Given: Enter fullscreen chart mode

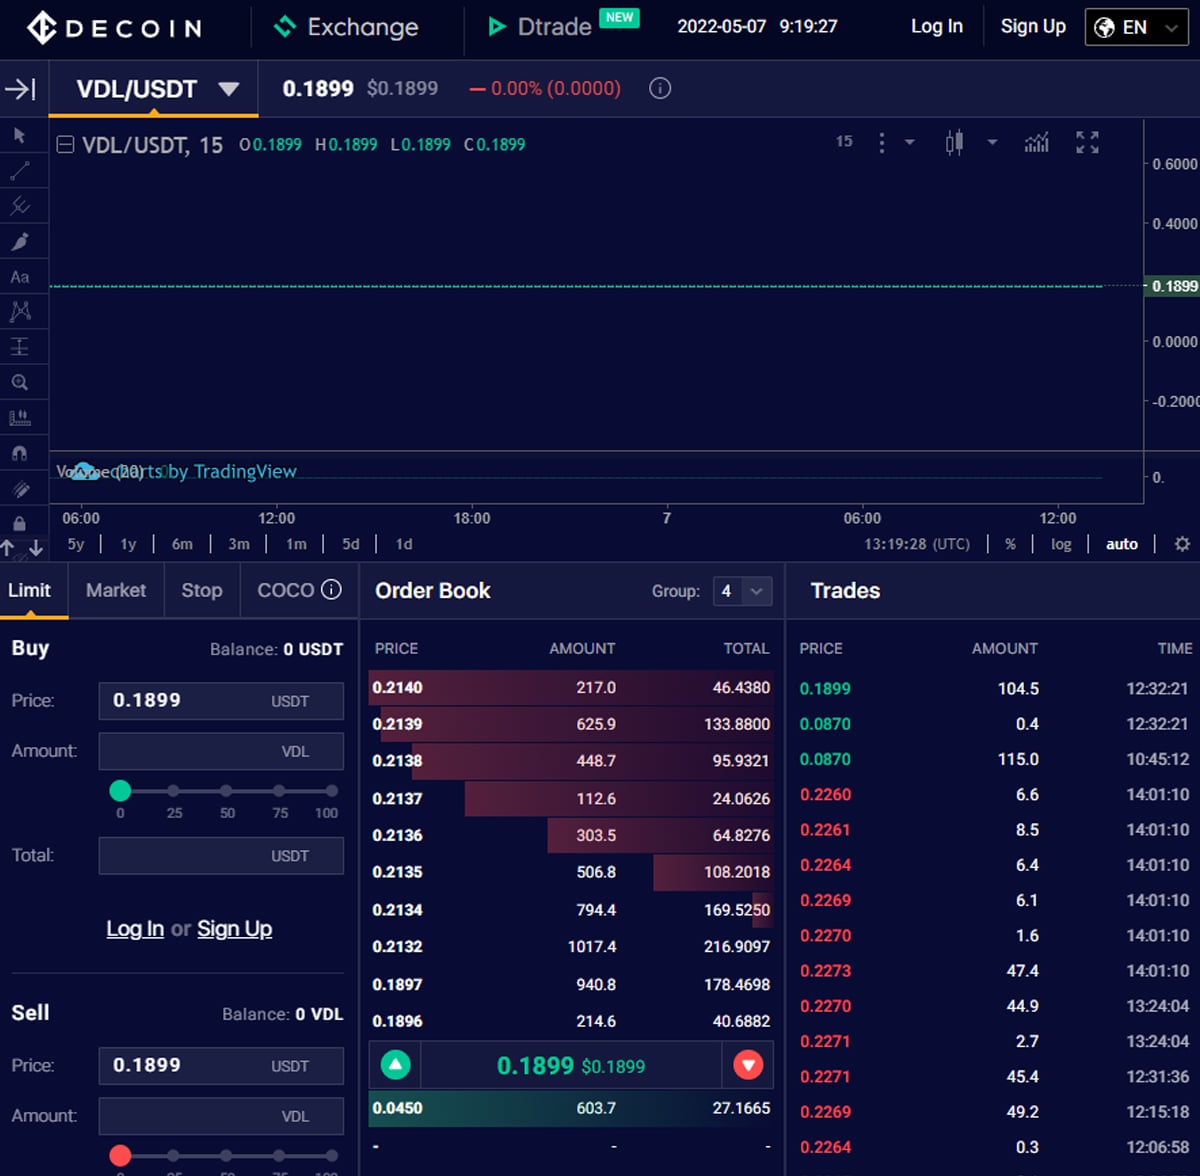Looking at the screenshot, I should coord(1087,143).
